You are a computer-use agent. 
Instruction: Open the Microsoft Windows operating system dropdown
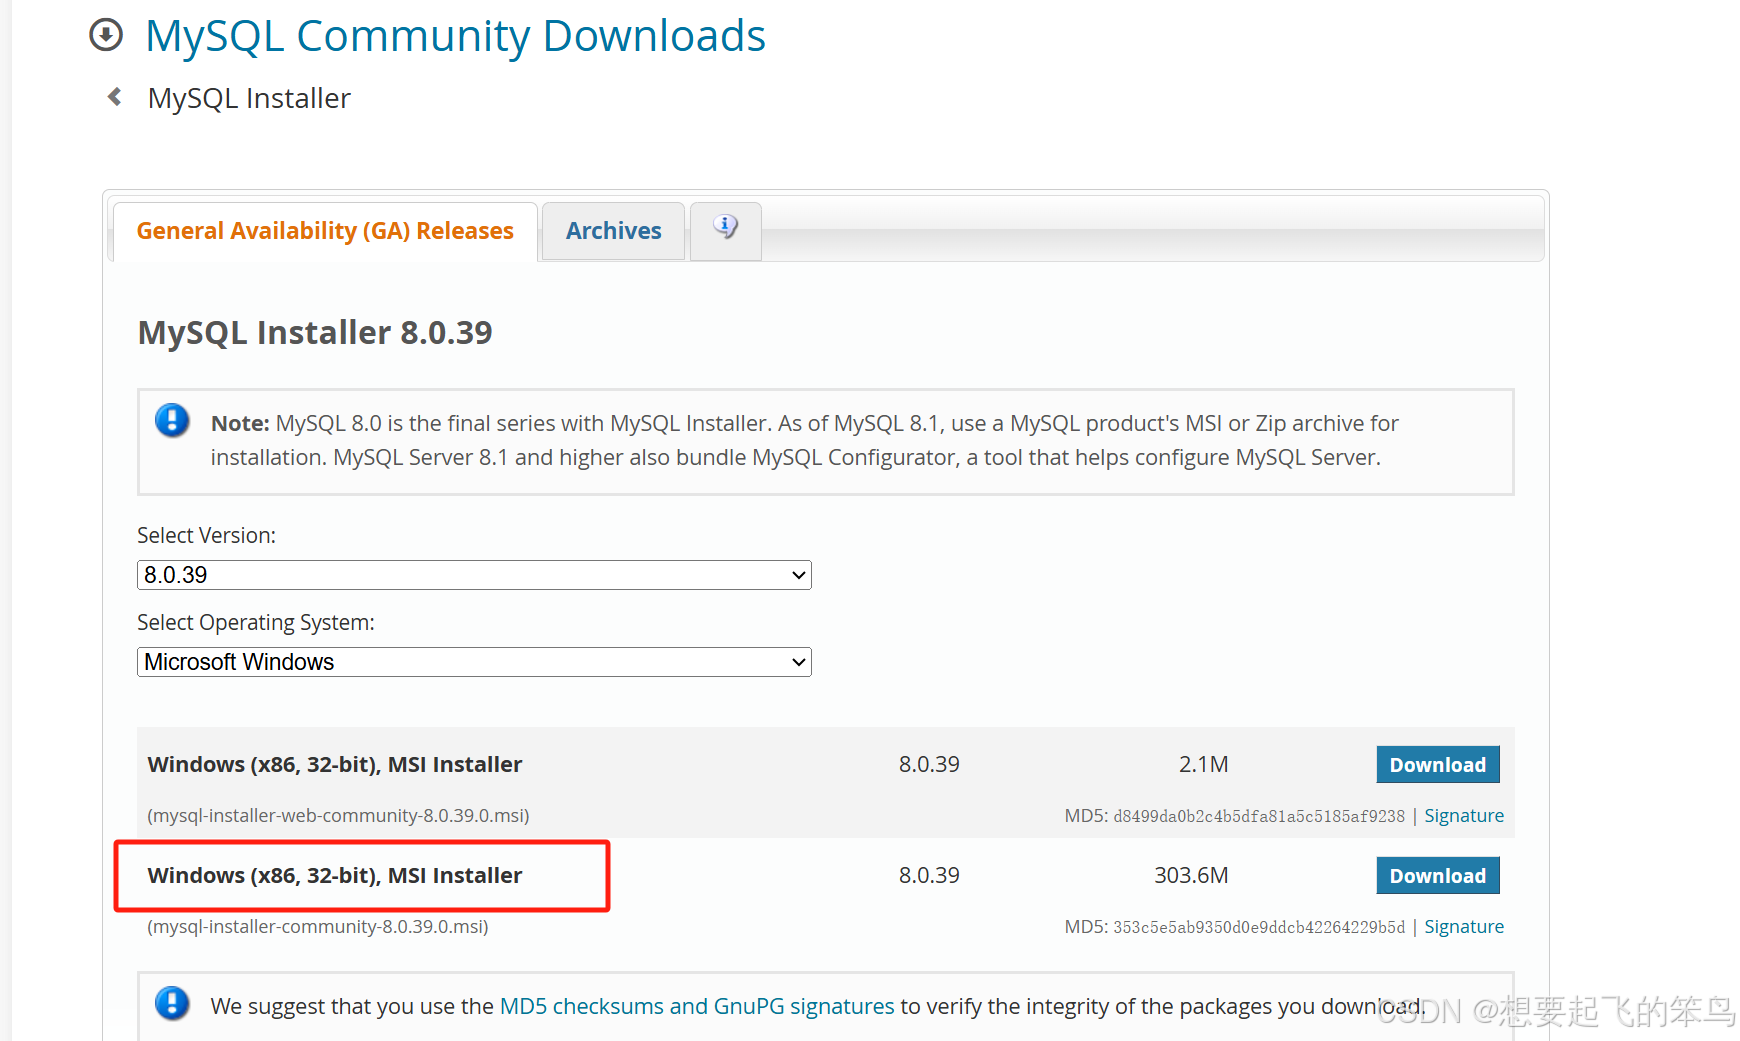click(474, 662)
